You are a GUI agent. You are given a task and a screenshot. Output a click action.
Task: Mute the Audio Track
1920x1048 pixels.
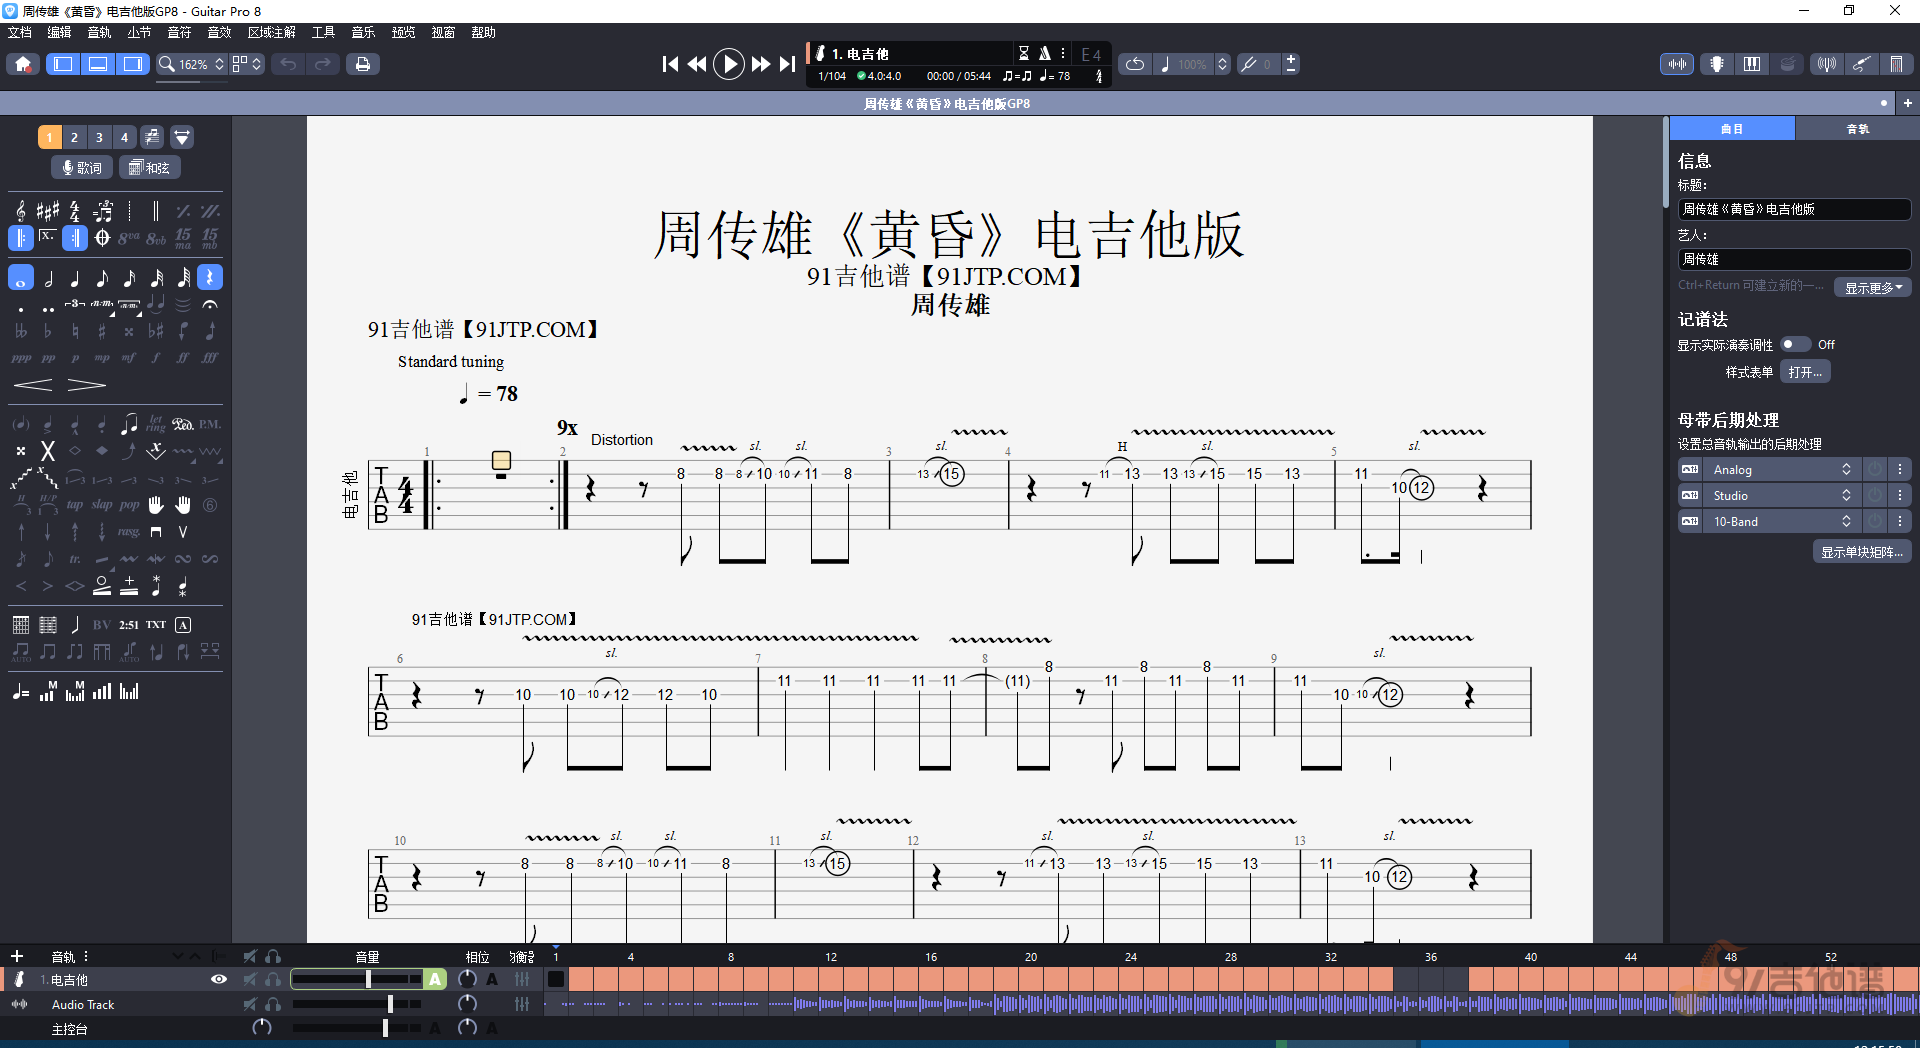250,1004
